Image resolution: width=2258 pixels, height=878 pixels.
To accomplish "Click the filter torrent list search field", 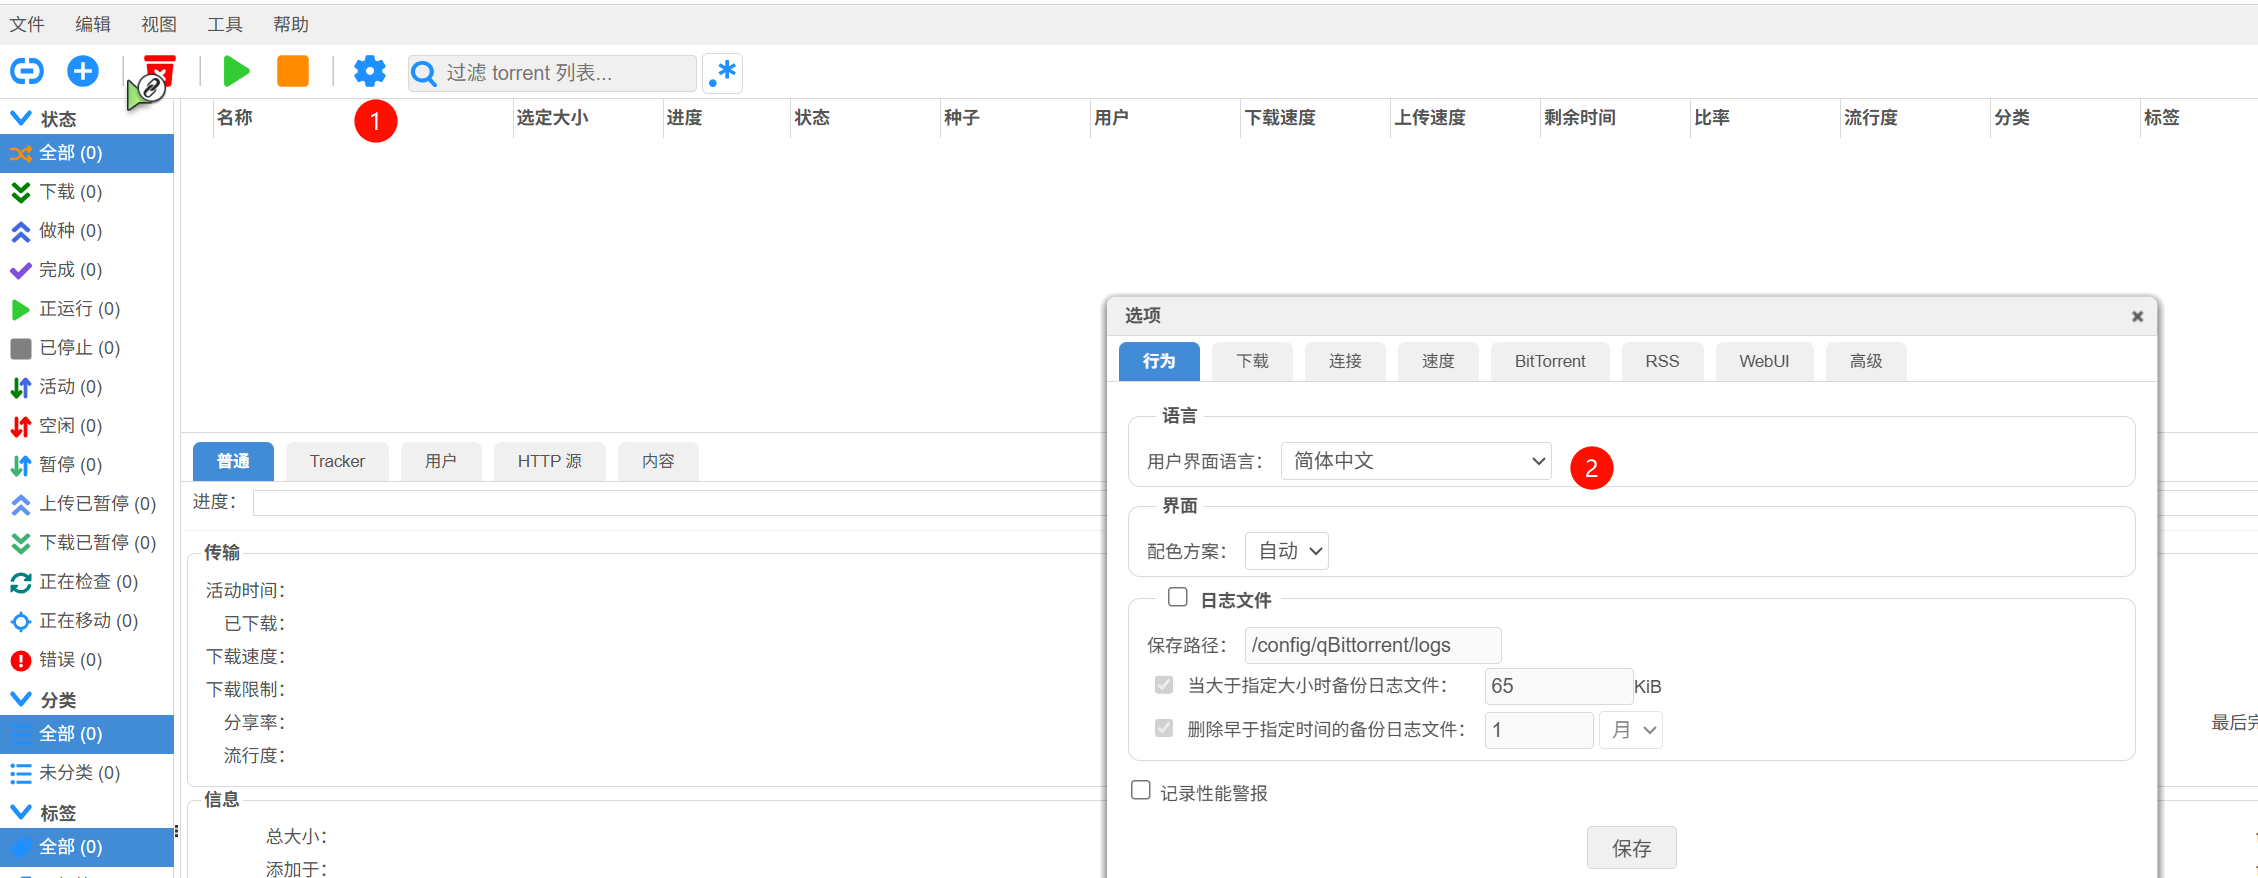I will [552, 73].
